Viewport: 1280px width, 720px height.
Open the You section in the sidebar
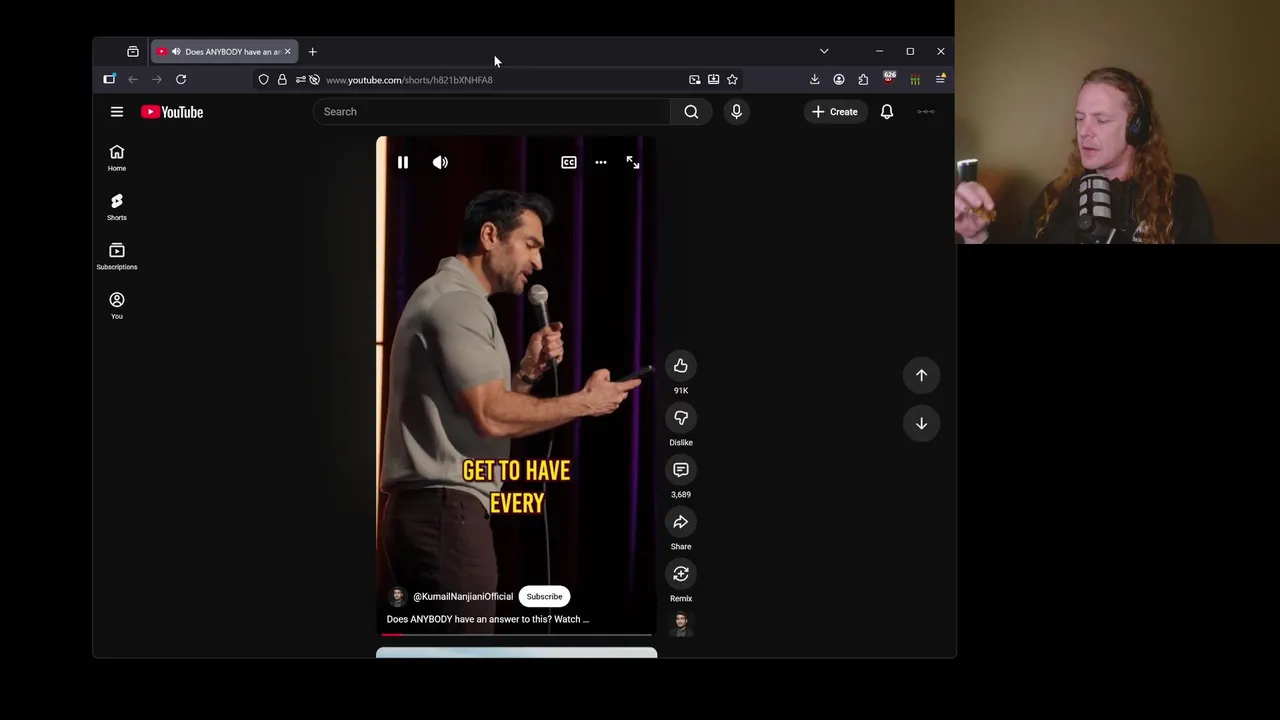117,305
